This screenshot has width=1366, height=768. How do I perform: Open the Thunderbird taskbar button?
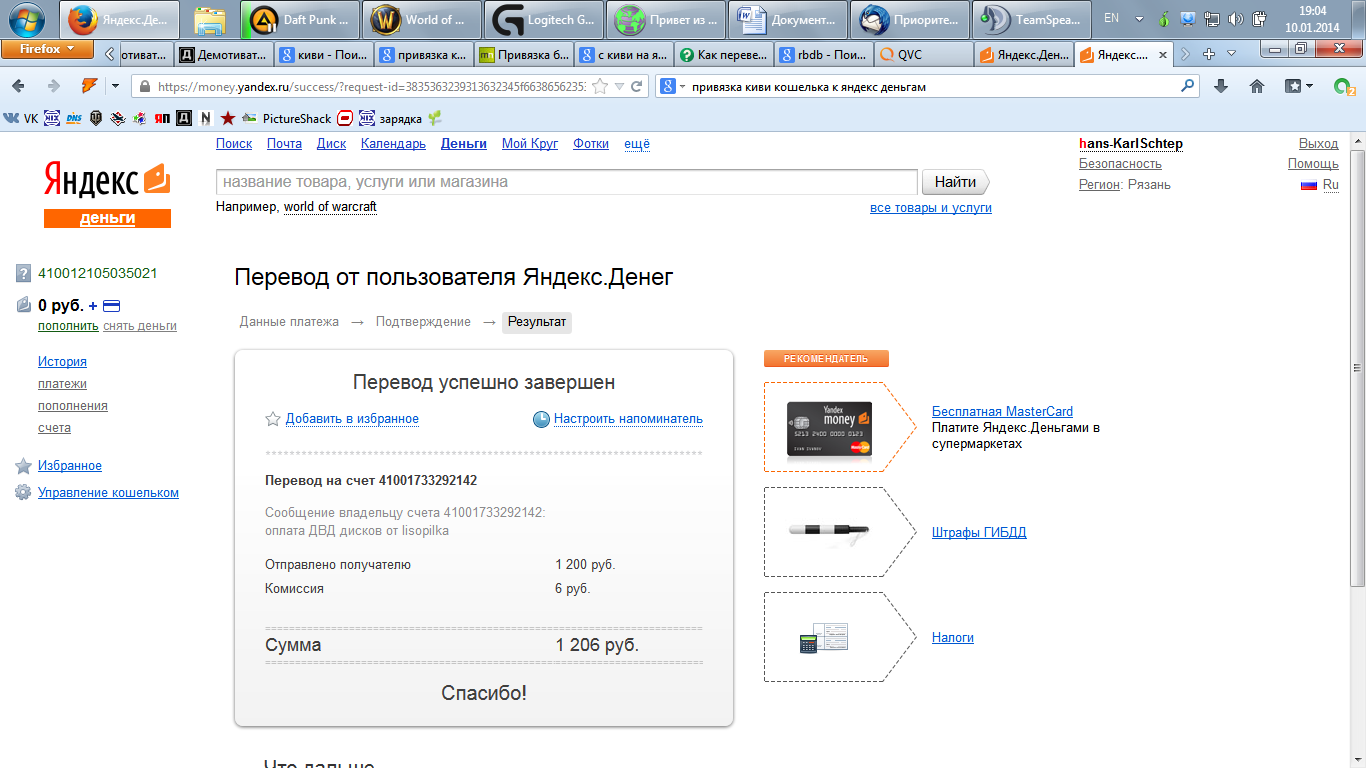[910, 19]
